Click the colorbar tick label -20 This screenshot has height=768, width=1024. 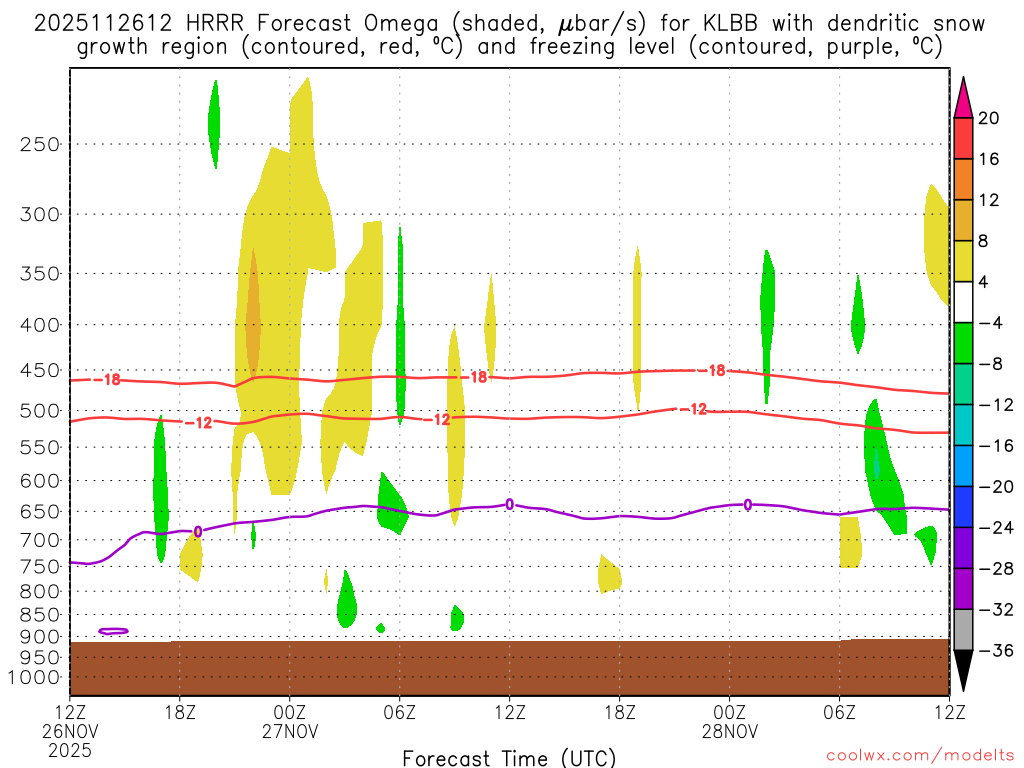click(995, 487)
